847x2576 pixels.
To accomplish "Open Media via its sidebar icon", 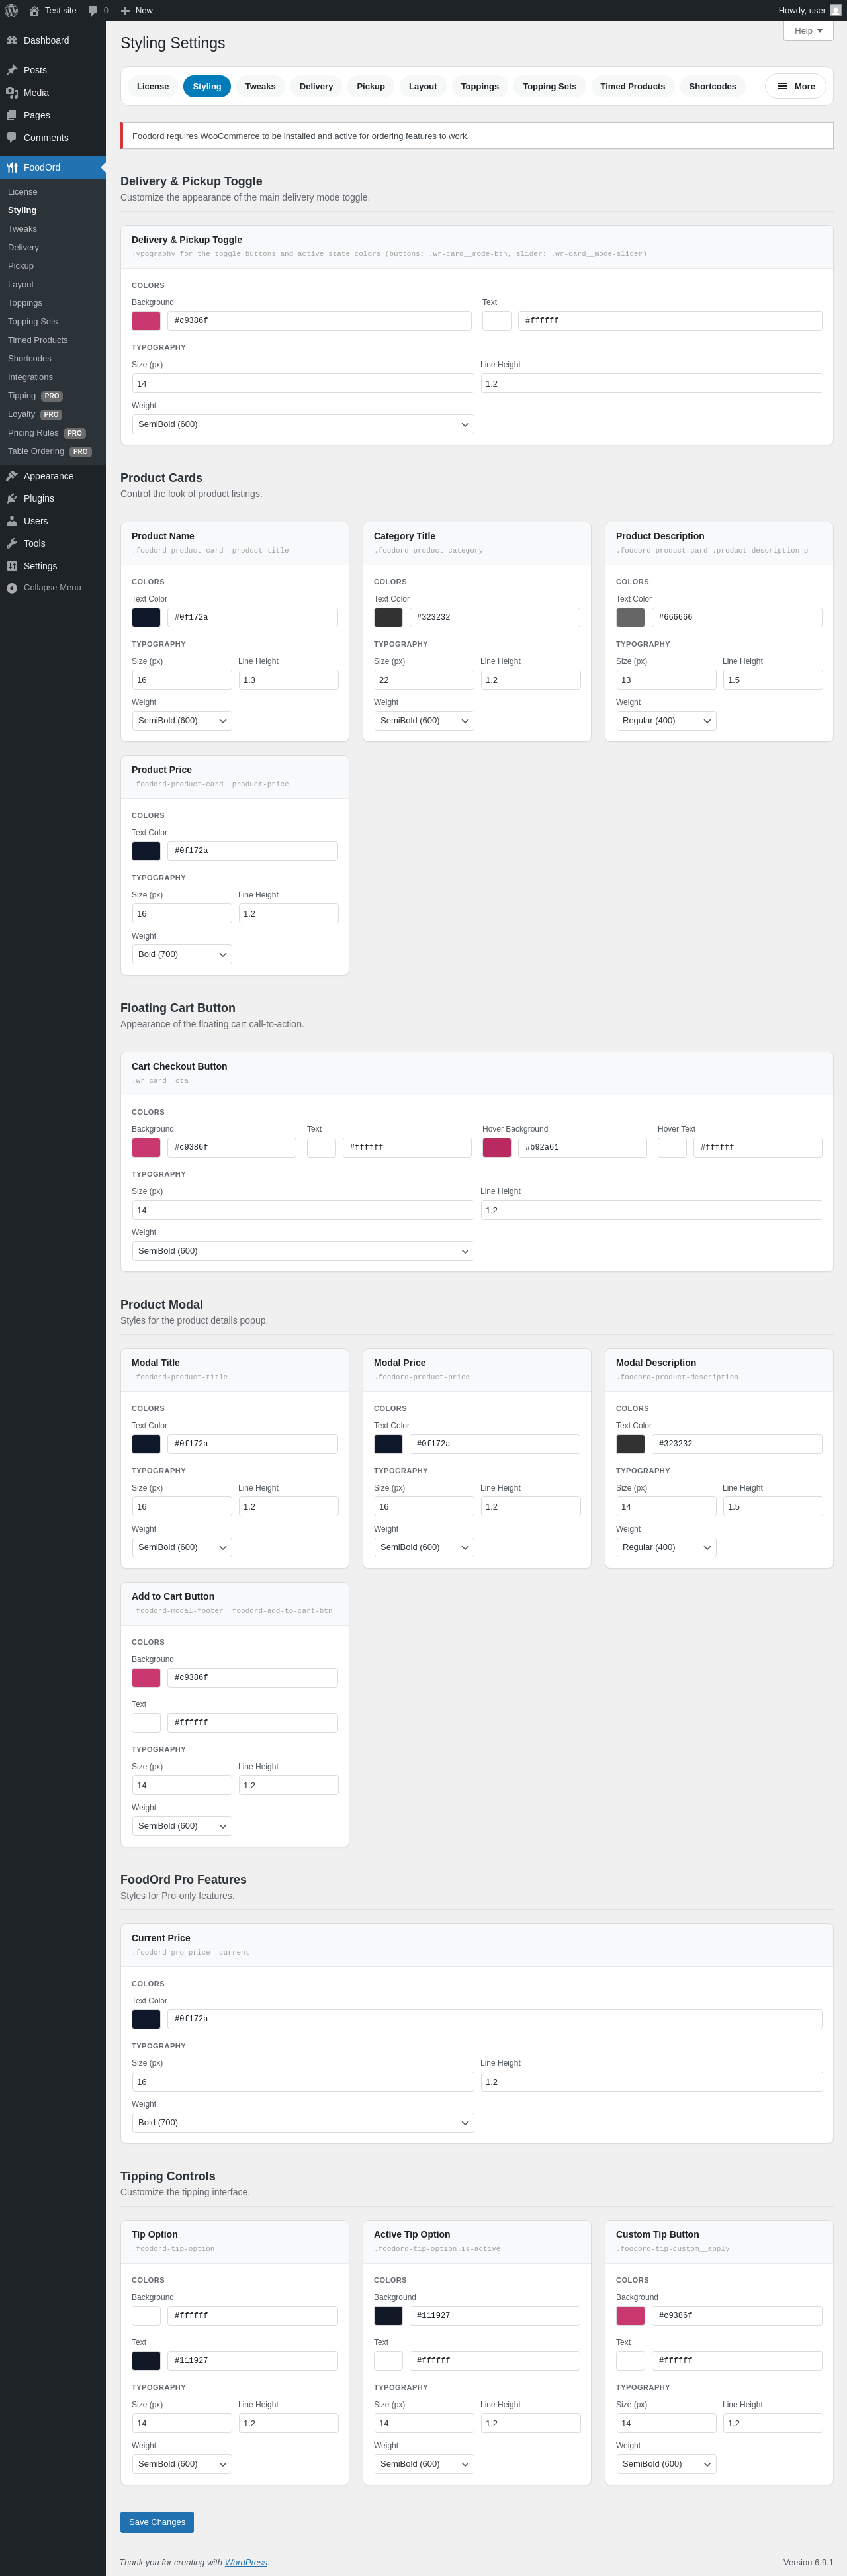I will (x=12, y=93).
